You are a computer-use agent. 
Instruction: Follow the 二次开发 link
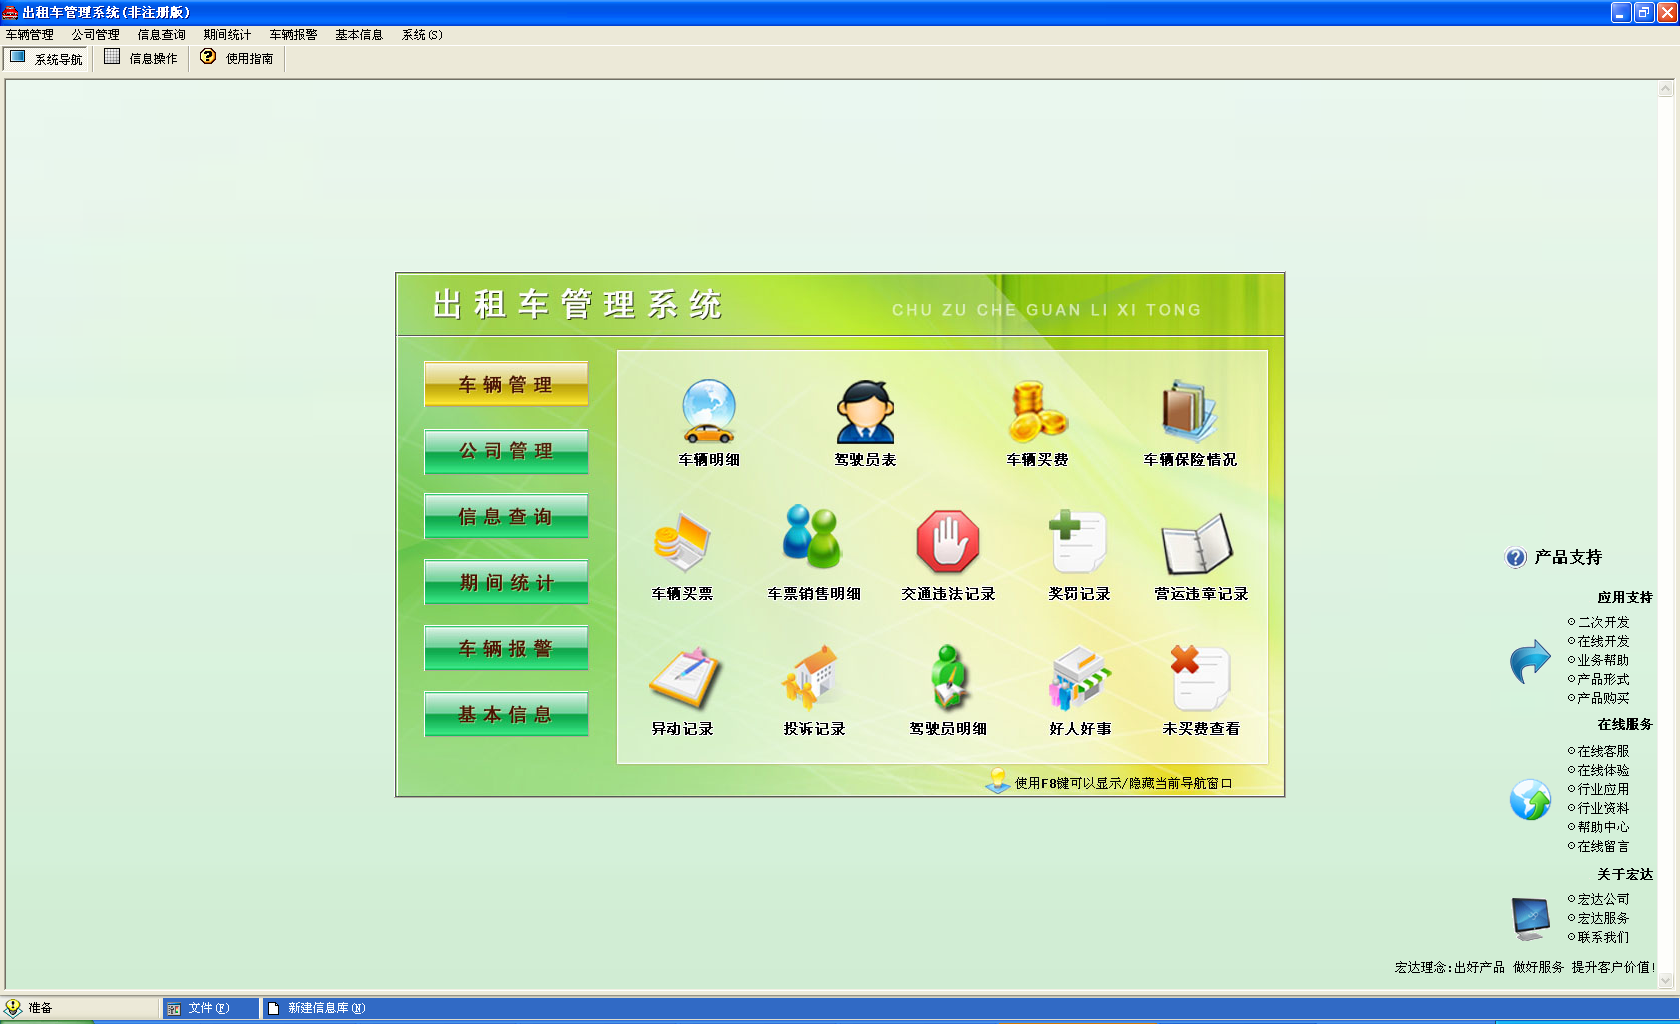point(1603,622)
